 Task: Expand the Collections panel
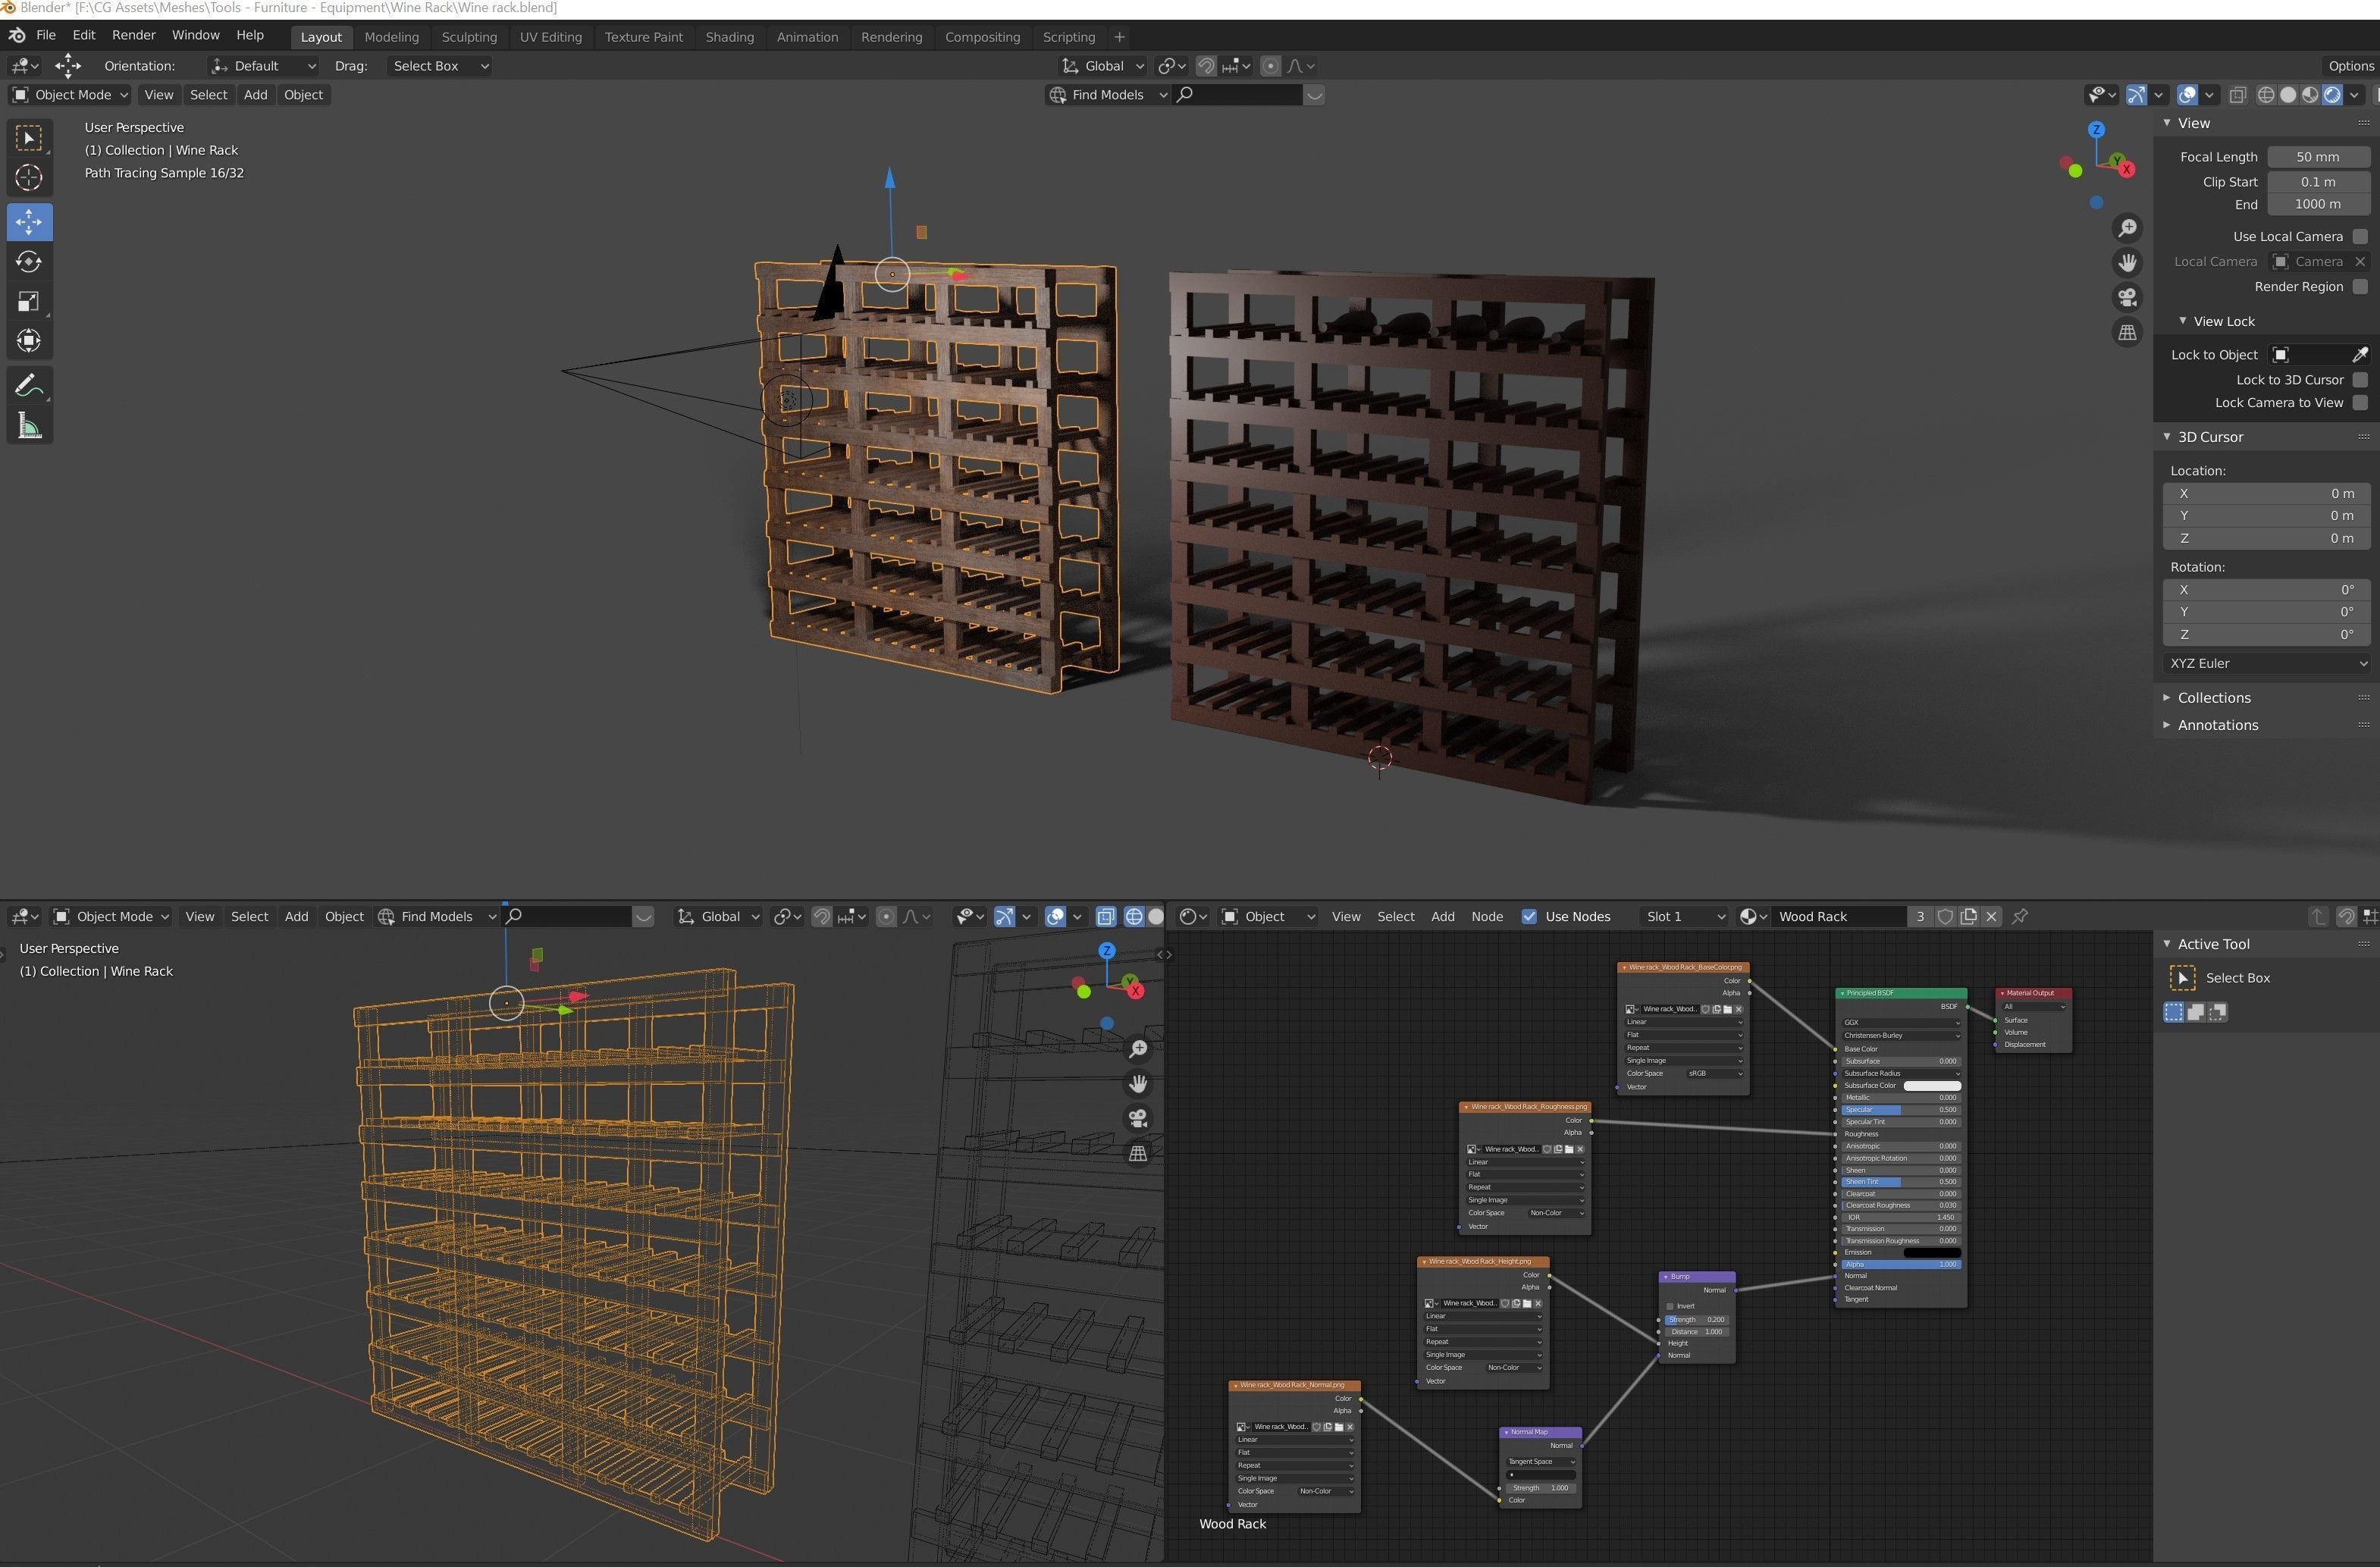click(2214, 698)
